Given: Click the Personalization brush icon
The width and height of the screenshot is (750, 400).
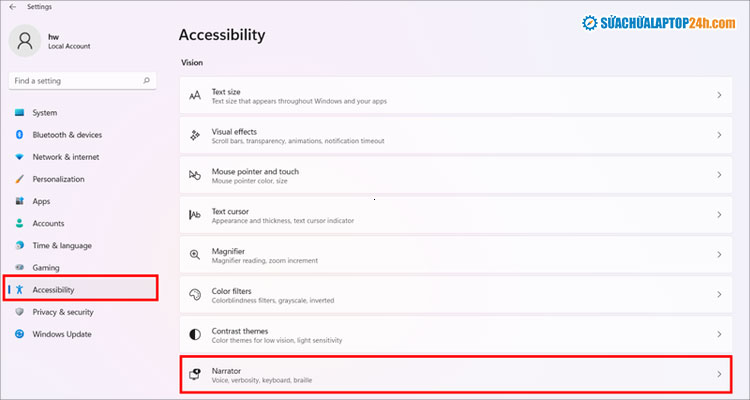Looking at the screenshot, I should click(19, 179).
